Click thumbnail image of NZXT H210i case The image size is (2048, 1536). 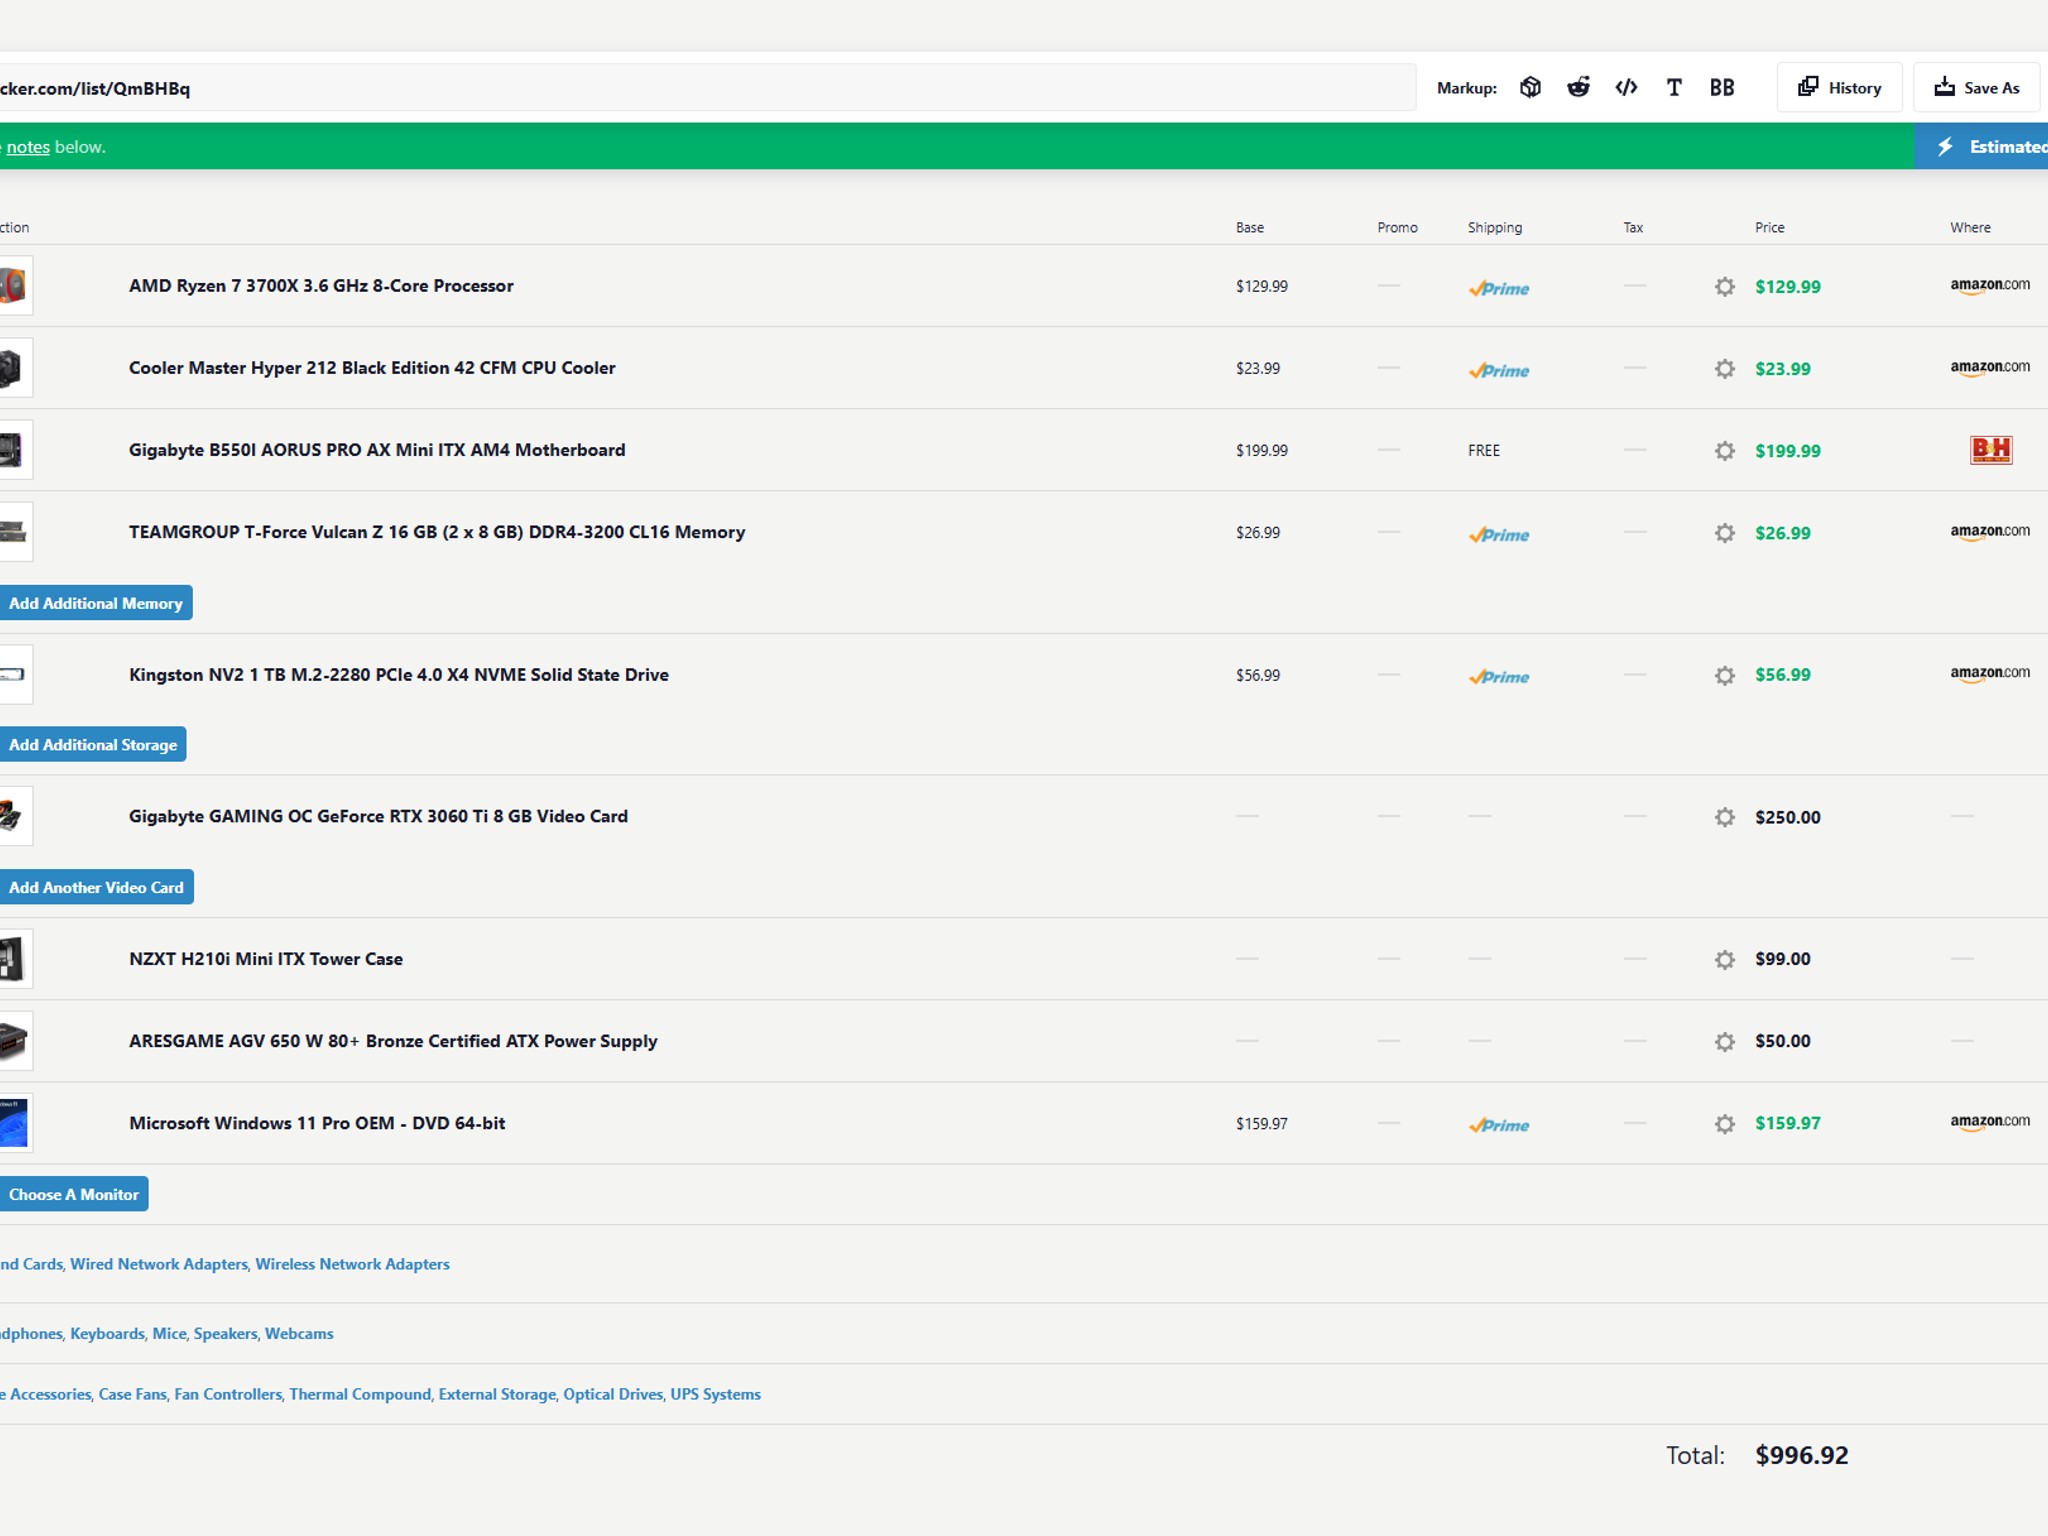[14, 959]
